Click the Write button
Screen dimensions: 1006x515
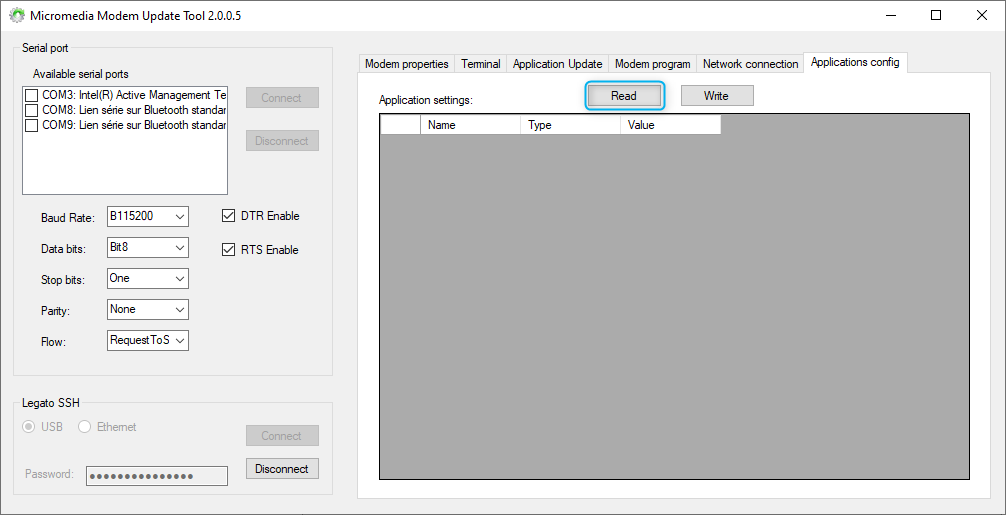(x=716, y=96)
